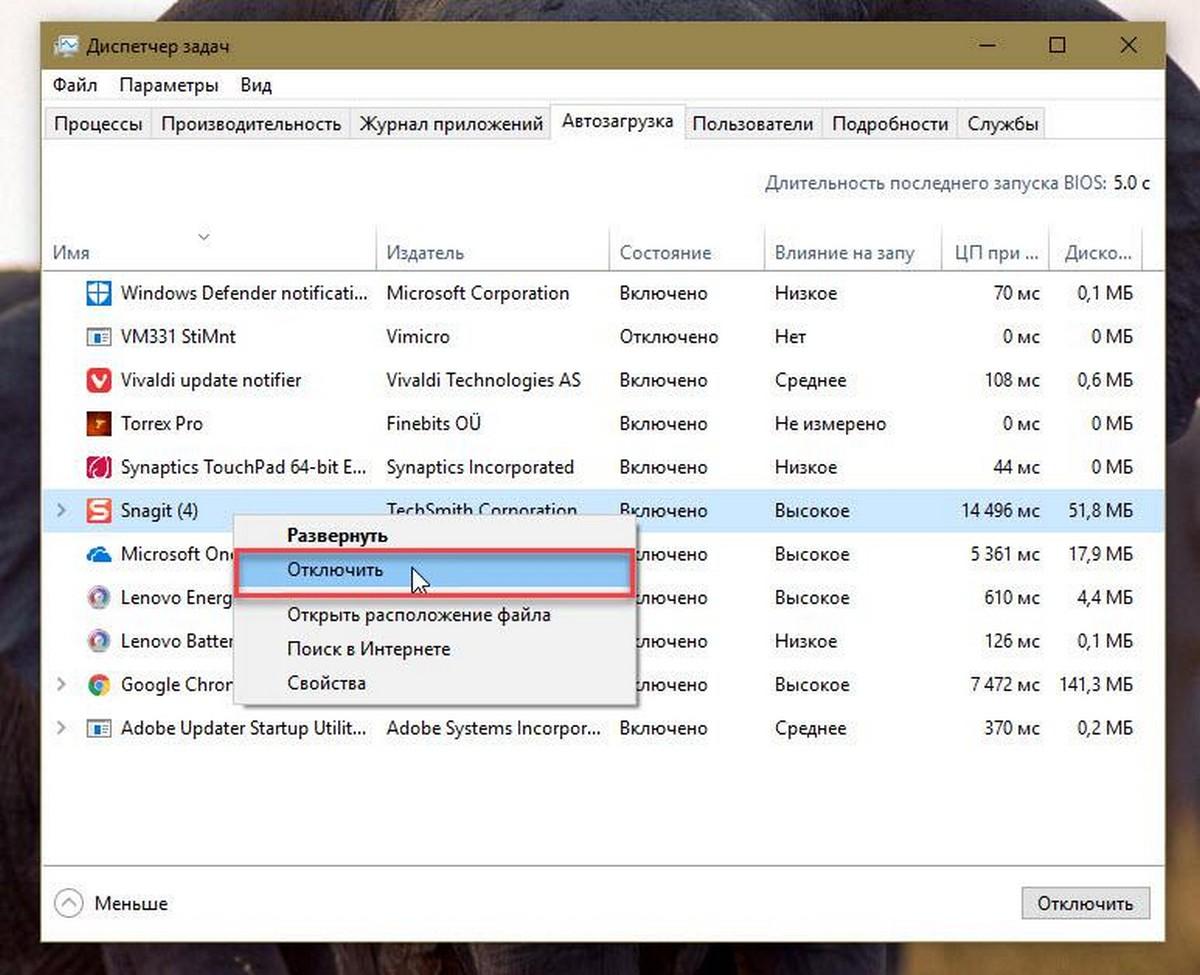Screen dimensions: 1200x975
Task: Switch to the Пользователи tab
Action: point(753,124)
